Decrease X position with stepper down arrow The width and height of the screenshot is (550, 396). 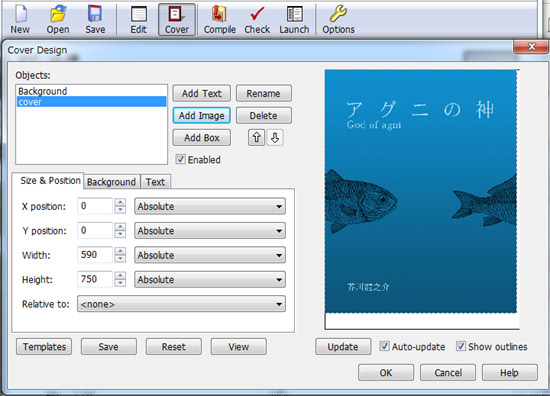120,210
